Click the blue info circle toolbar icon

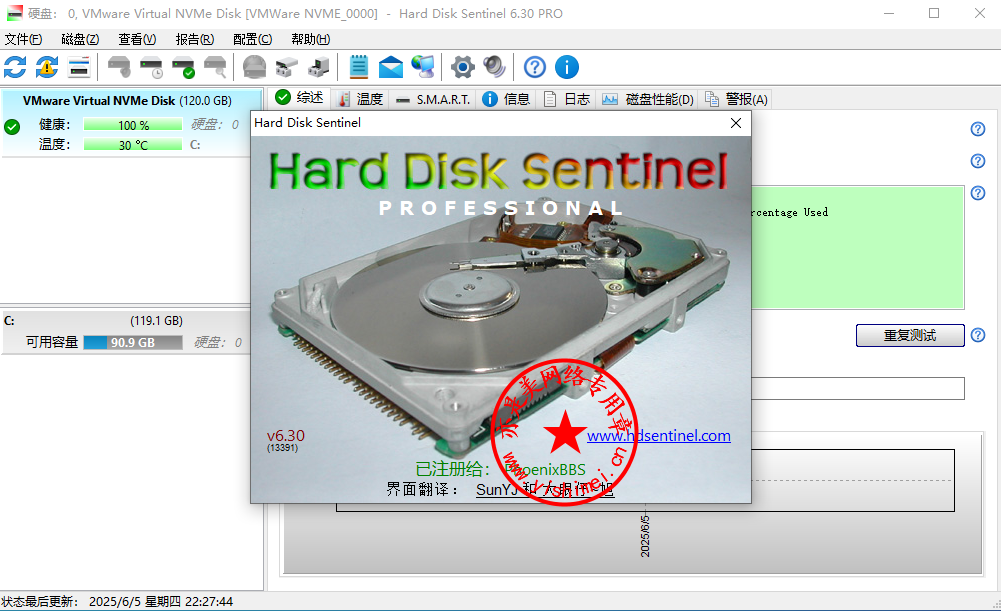coord(567,67)
